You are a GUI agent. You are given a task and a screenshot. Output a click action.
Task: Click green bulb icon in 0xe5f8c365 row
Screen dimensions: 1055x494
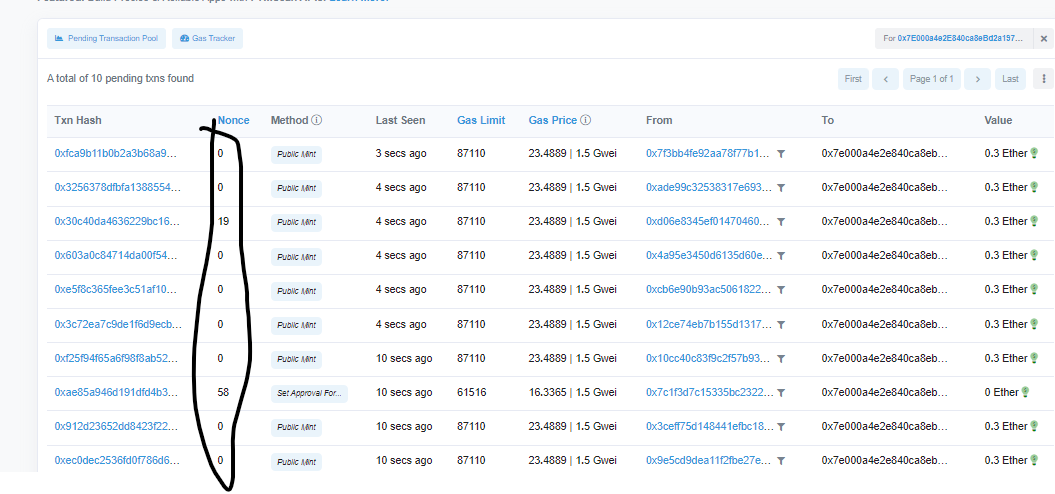[x=1034, y=289]
